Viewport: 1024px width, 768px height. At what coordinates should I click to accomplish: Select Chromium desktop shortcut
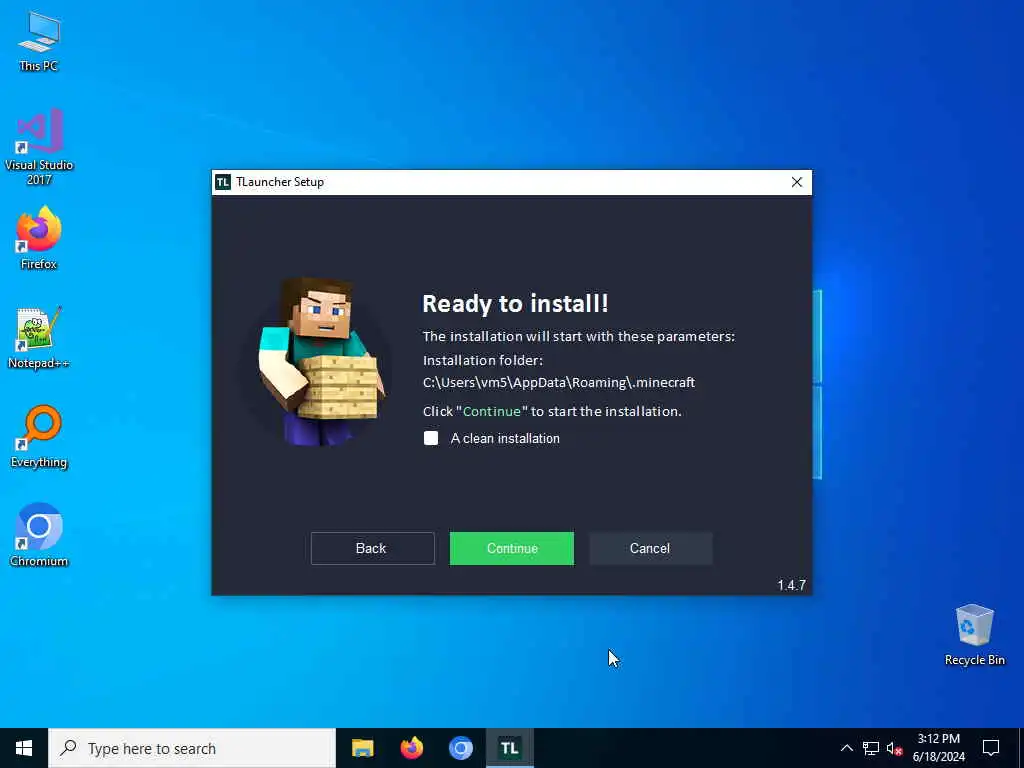[x=39, y=535]
